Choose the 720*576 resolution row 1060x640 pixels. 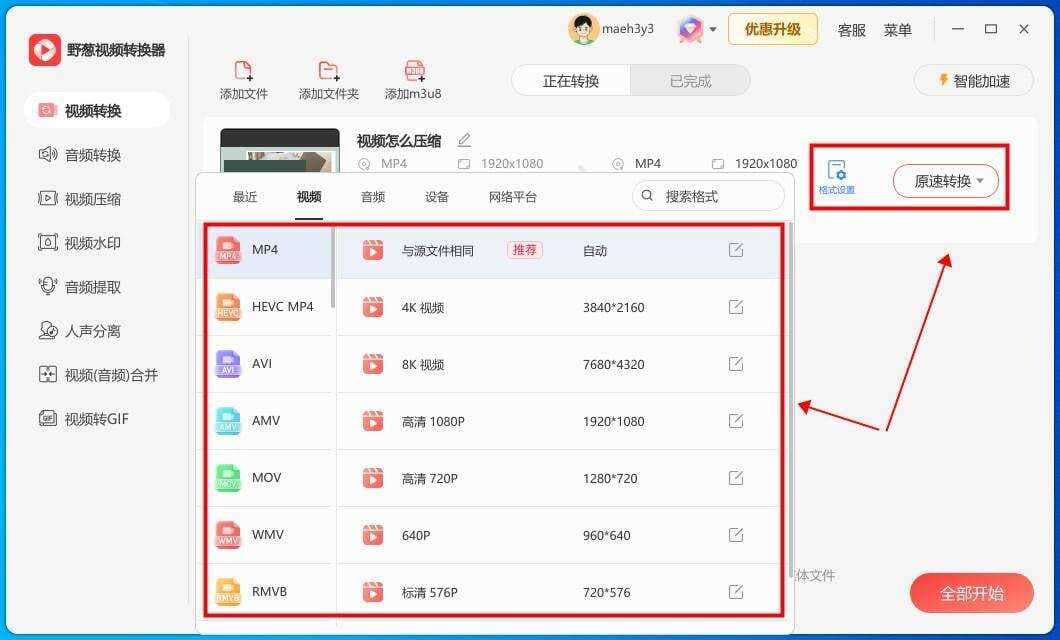tap(559, 592)
